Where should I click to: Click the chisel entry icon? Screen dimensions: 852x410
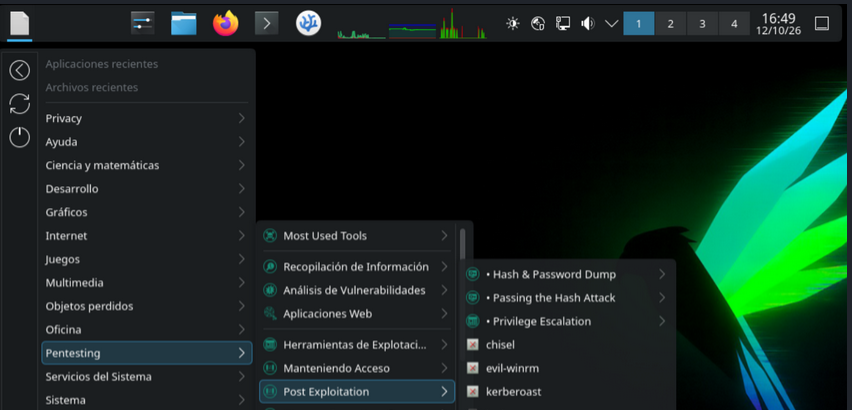[473, 345]
